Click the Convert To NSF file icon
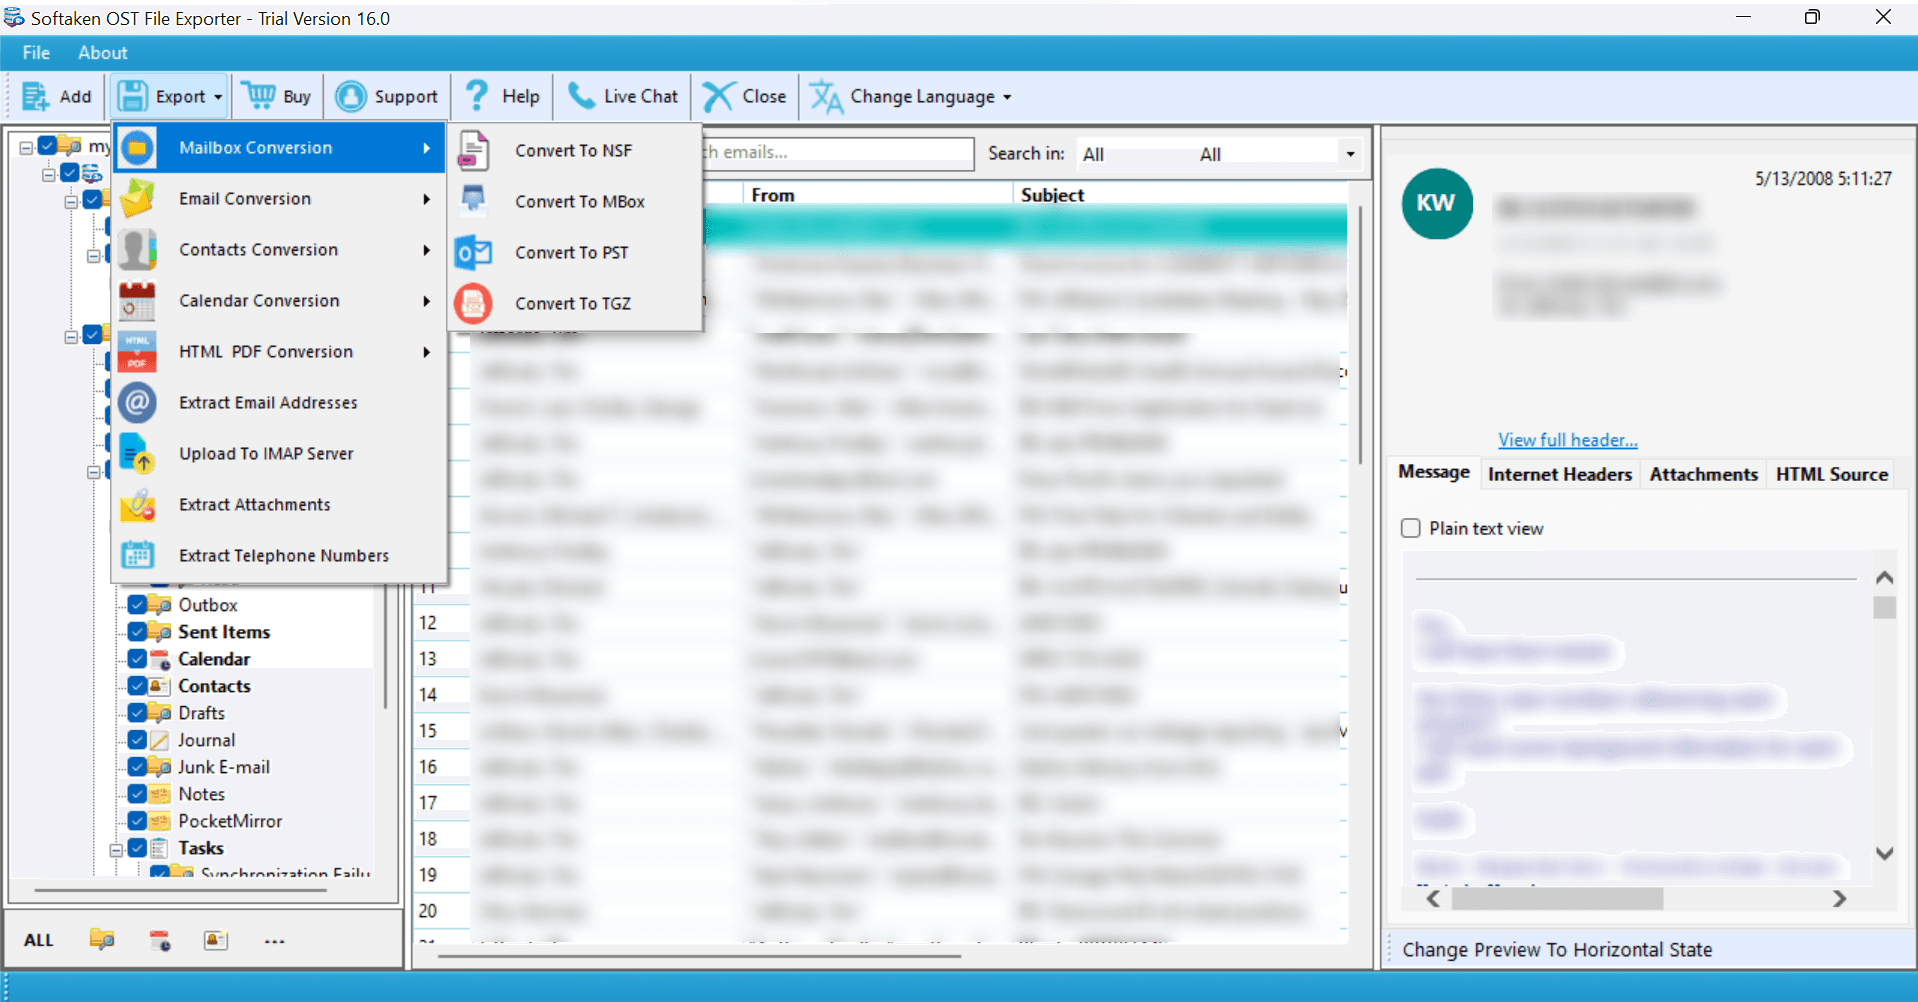This screenshot has height=1002, width=1918. [473, 151]
